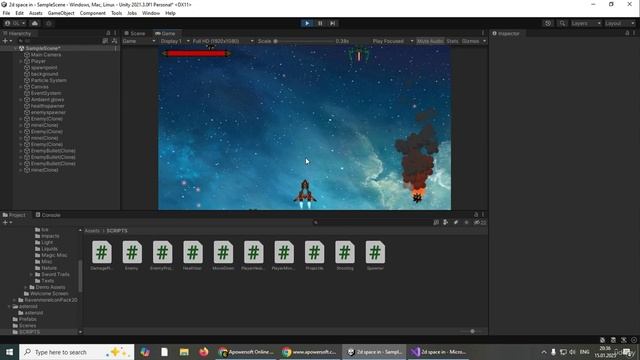Viewport: 640px width, 360px height.
Task: Select background object in Hierarchy
Action: pyautogui.click(x=44, y=74)
